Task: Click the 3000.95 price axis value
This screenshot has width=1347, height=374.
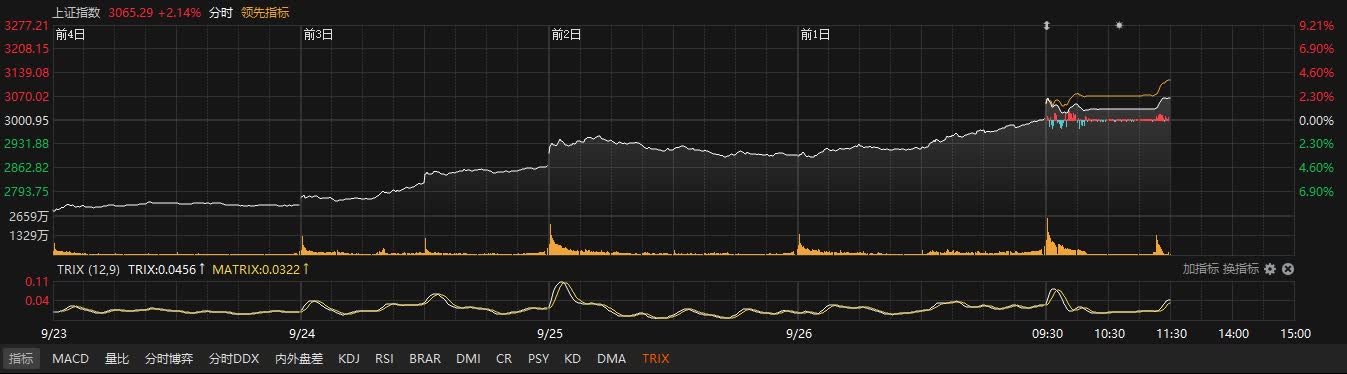Action: pyautogui.click(x=27, y=120)
